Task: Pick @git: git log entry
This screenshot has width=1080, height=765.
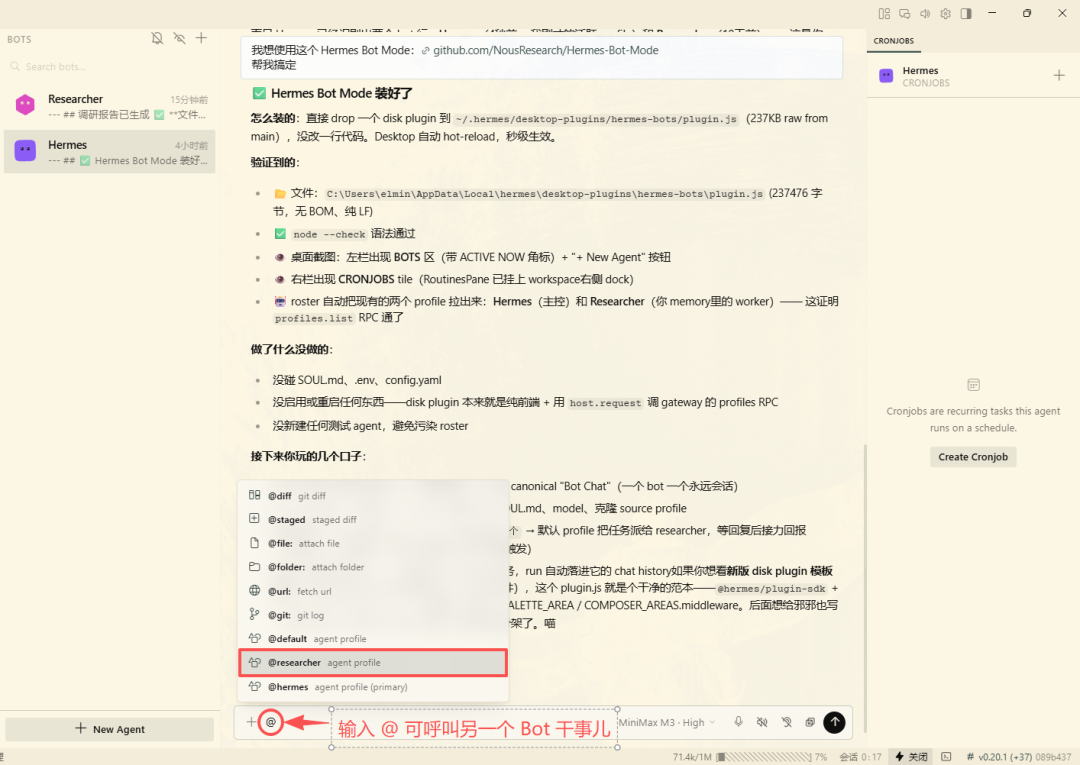Action: point(373,615)
